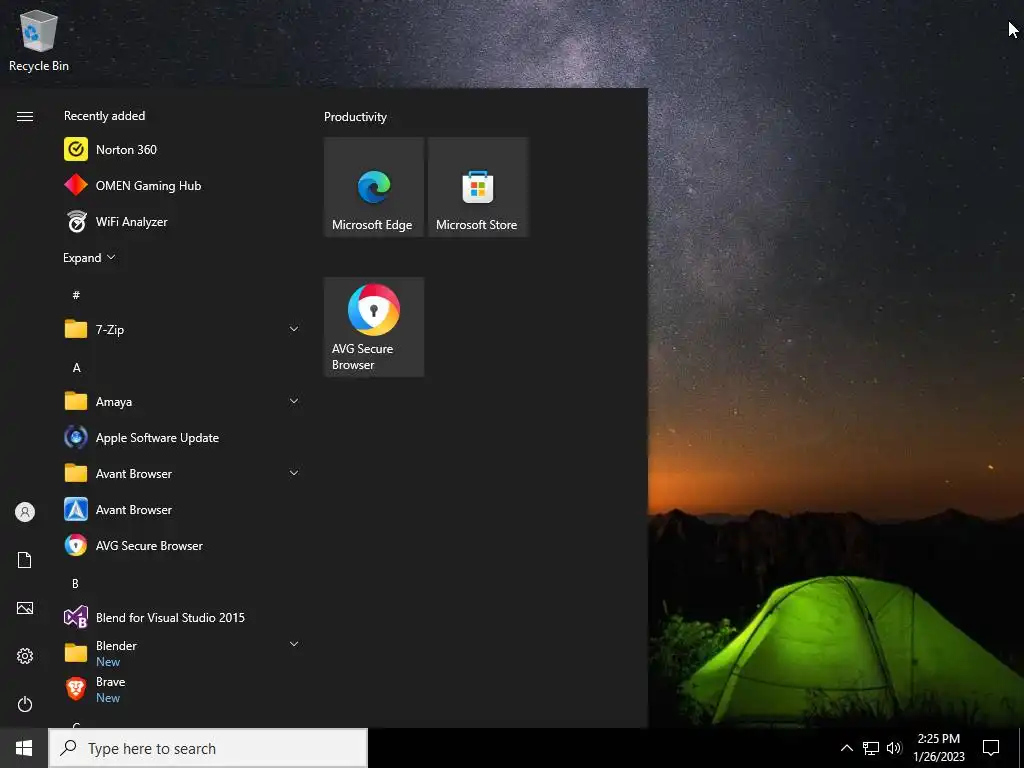The height and width of the screenshot is (768, 1024).
Task: Click the Recently added heading
Action: coord(104,116)
